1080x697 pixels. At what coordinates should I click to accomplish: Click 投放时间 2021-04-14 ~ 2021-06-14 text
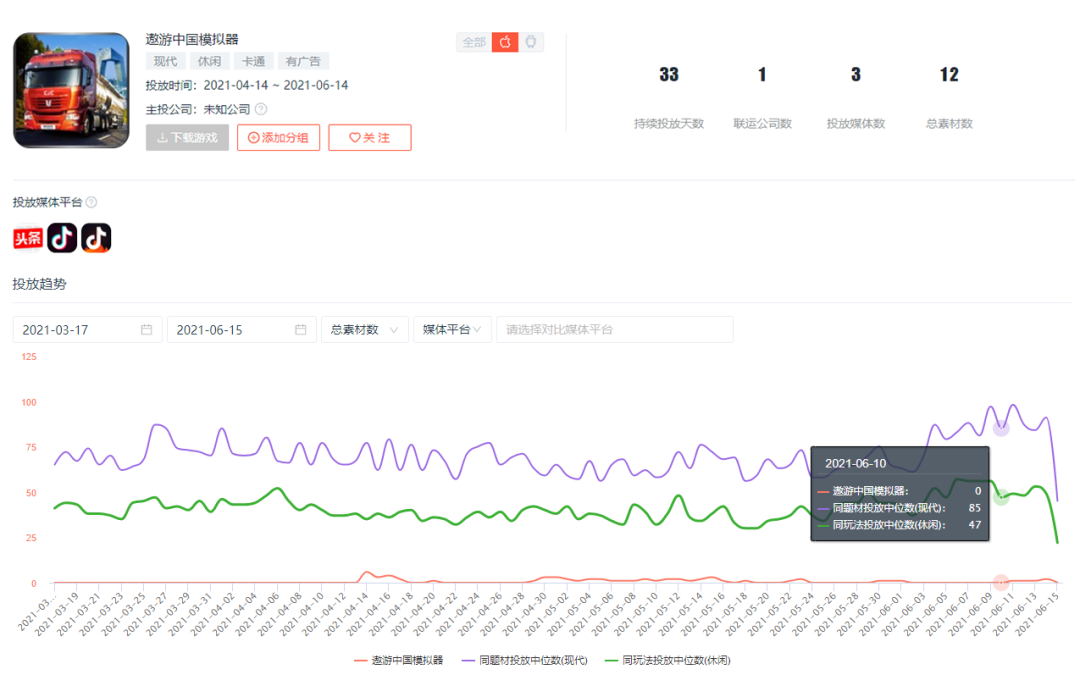click(x=247, y=85)
